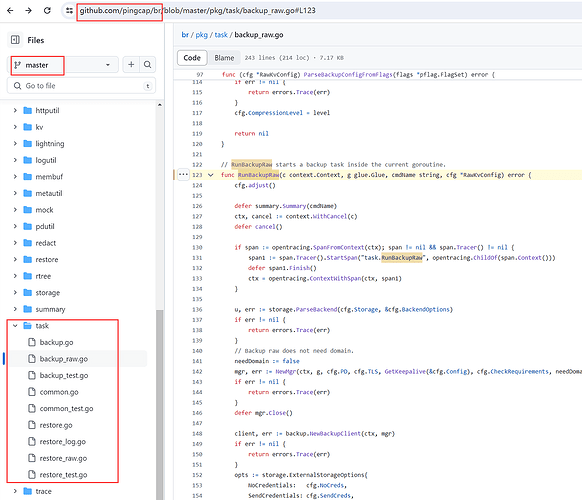Open site information icon in address bar
Image resolution: width=582 pixels, height=500 pixels.
pos(69,10)
